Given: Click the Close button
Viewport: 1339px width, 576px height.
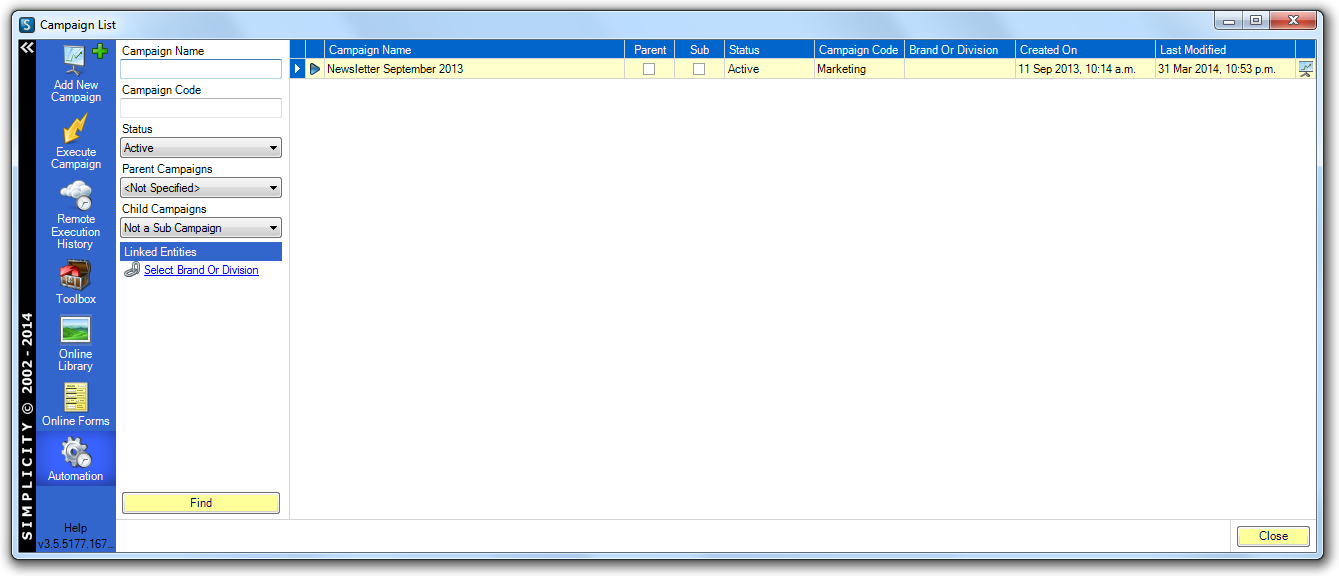Looking at the screenshot, I should [x=1273, y=536].
